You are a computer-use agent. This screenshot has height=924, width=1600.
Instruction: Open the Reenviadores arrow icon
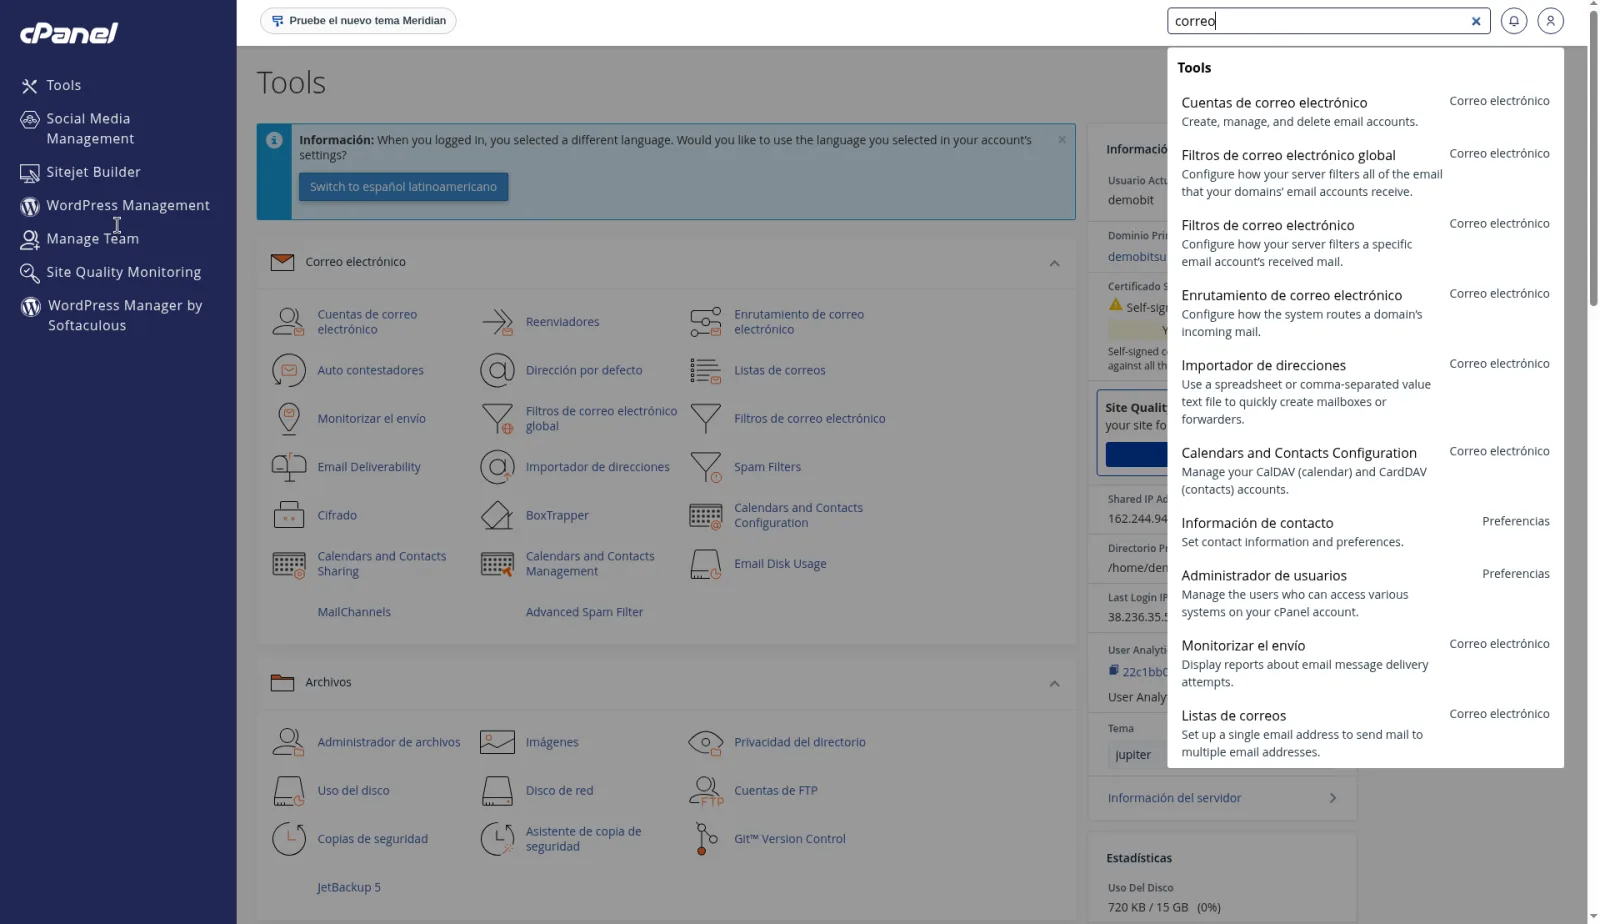pos(497,322)
